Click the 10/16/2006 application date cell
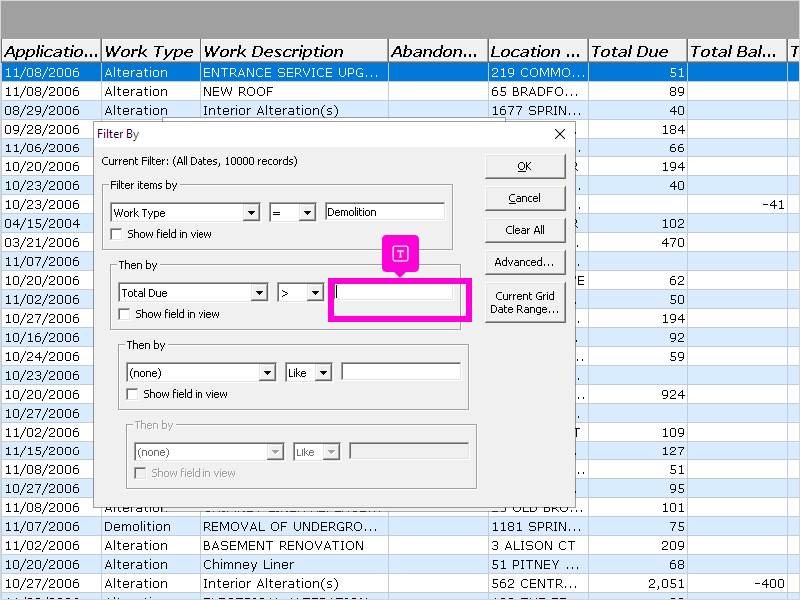 [47, 337]
